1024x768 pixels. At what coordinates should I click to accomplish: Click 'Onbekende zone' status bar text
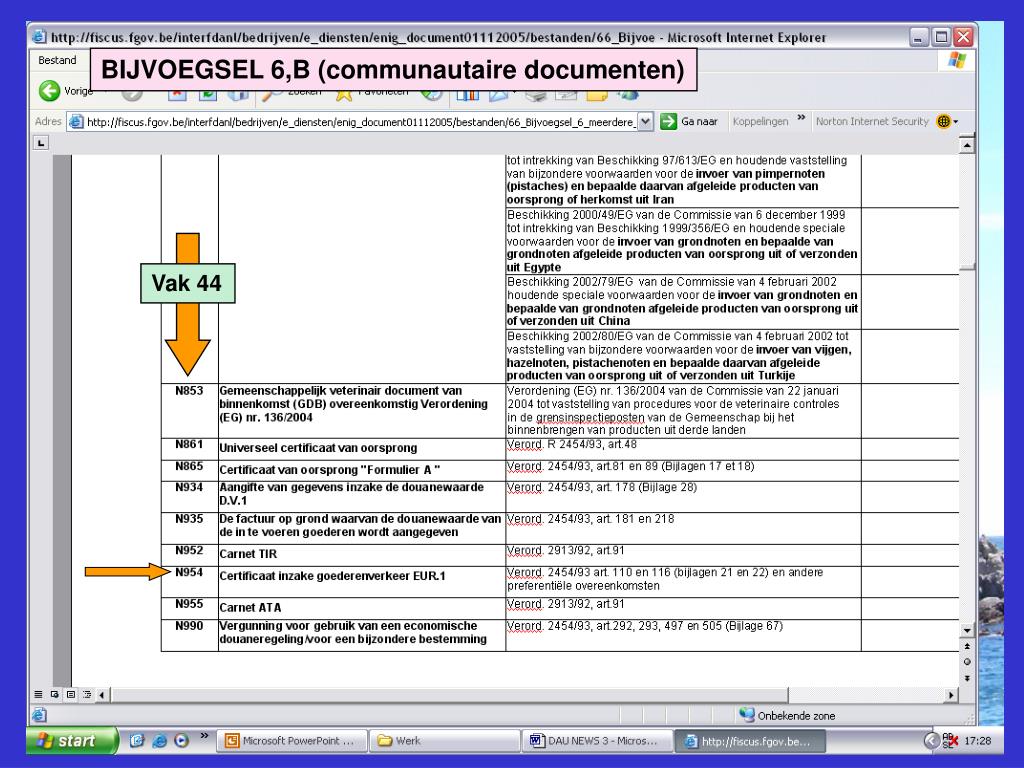796,716
